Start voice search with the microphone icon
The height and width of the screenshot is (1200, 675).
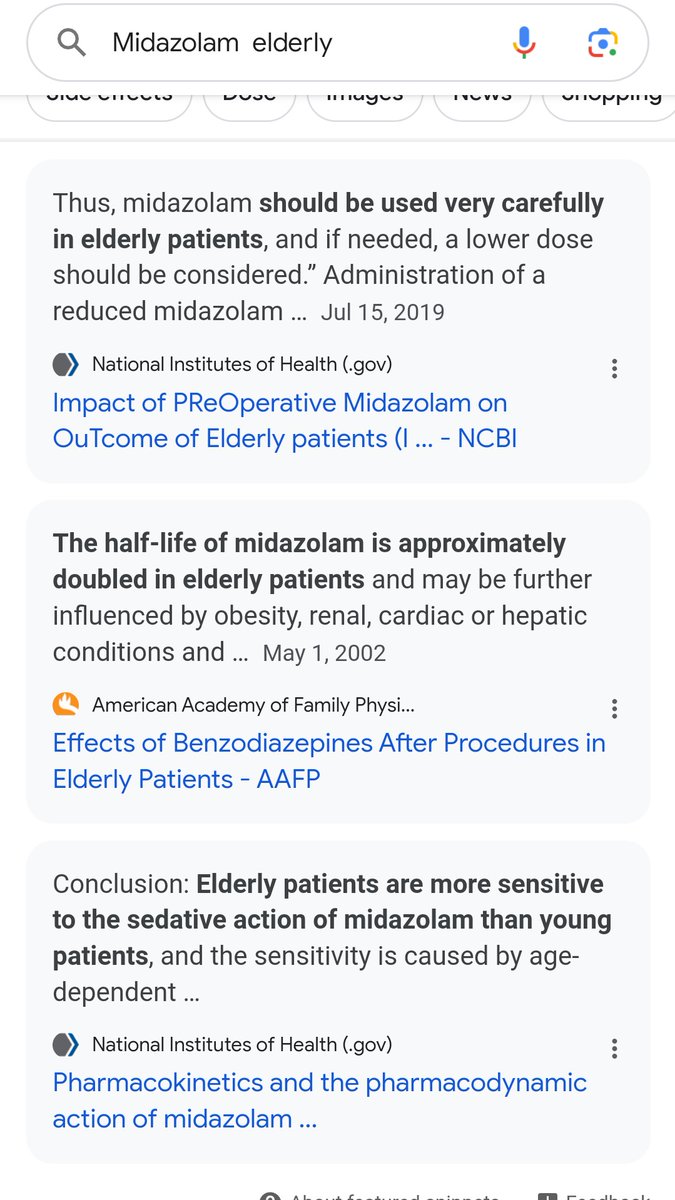(524, 43)
